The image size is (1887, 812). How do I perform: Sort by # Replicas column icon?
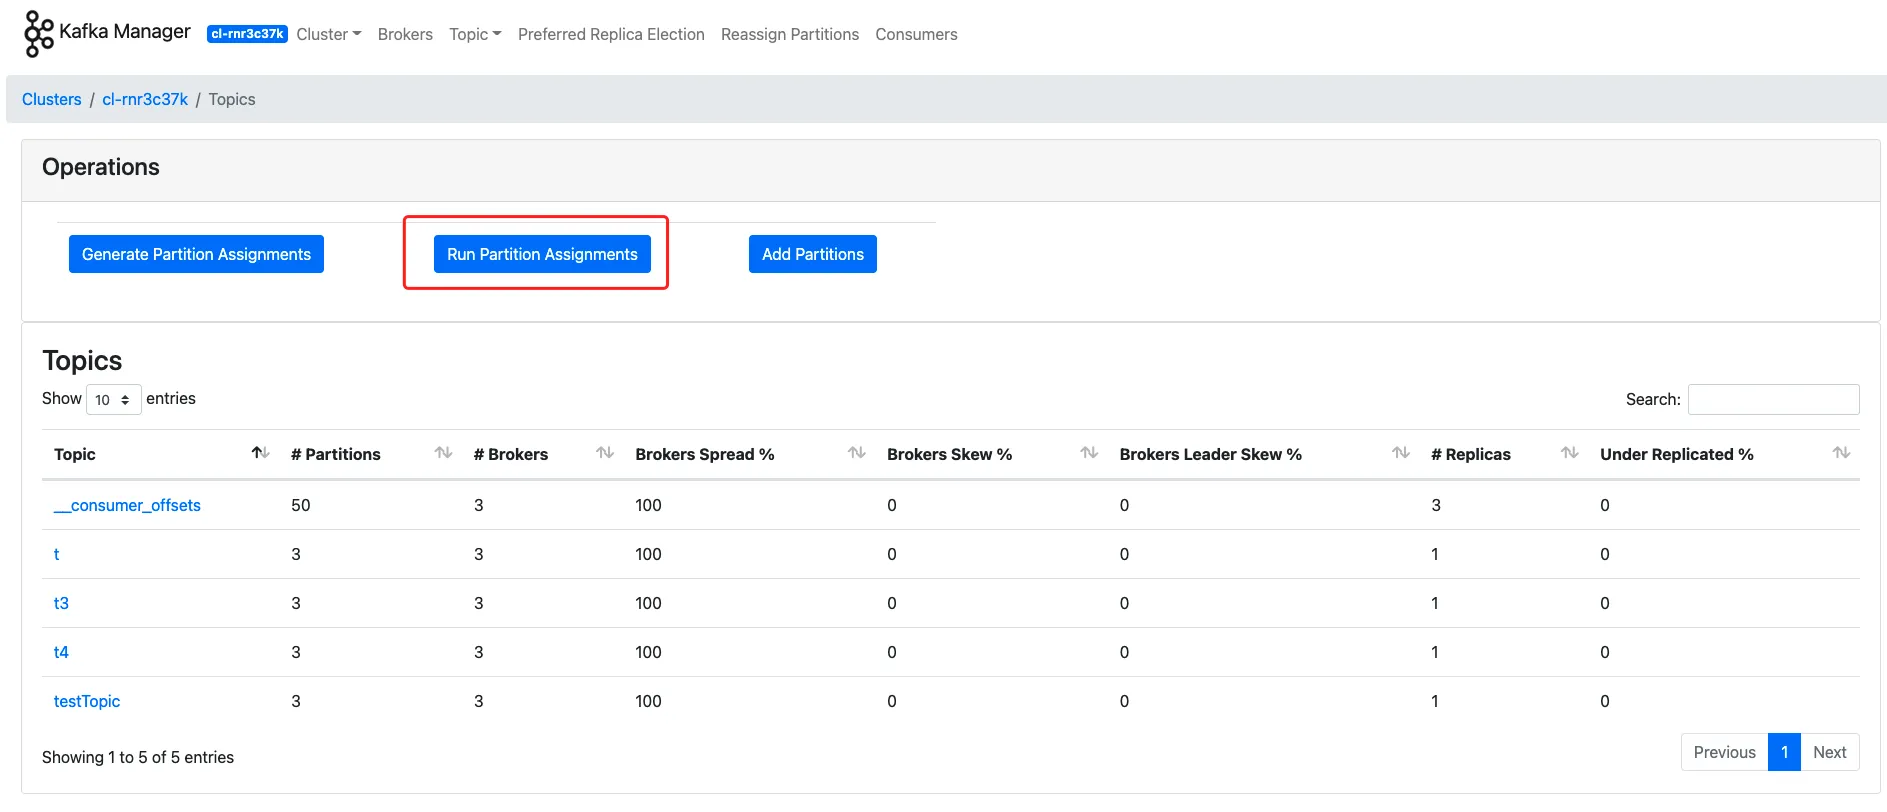click(x=1569, y=453)
